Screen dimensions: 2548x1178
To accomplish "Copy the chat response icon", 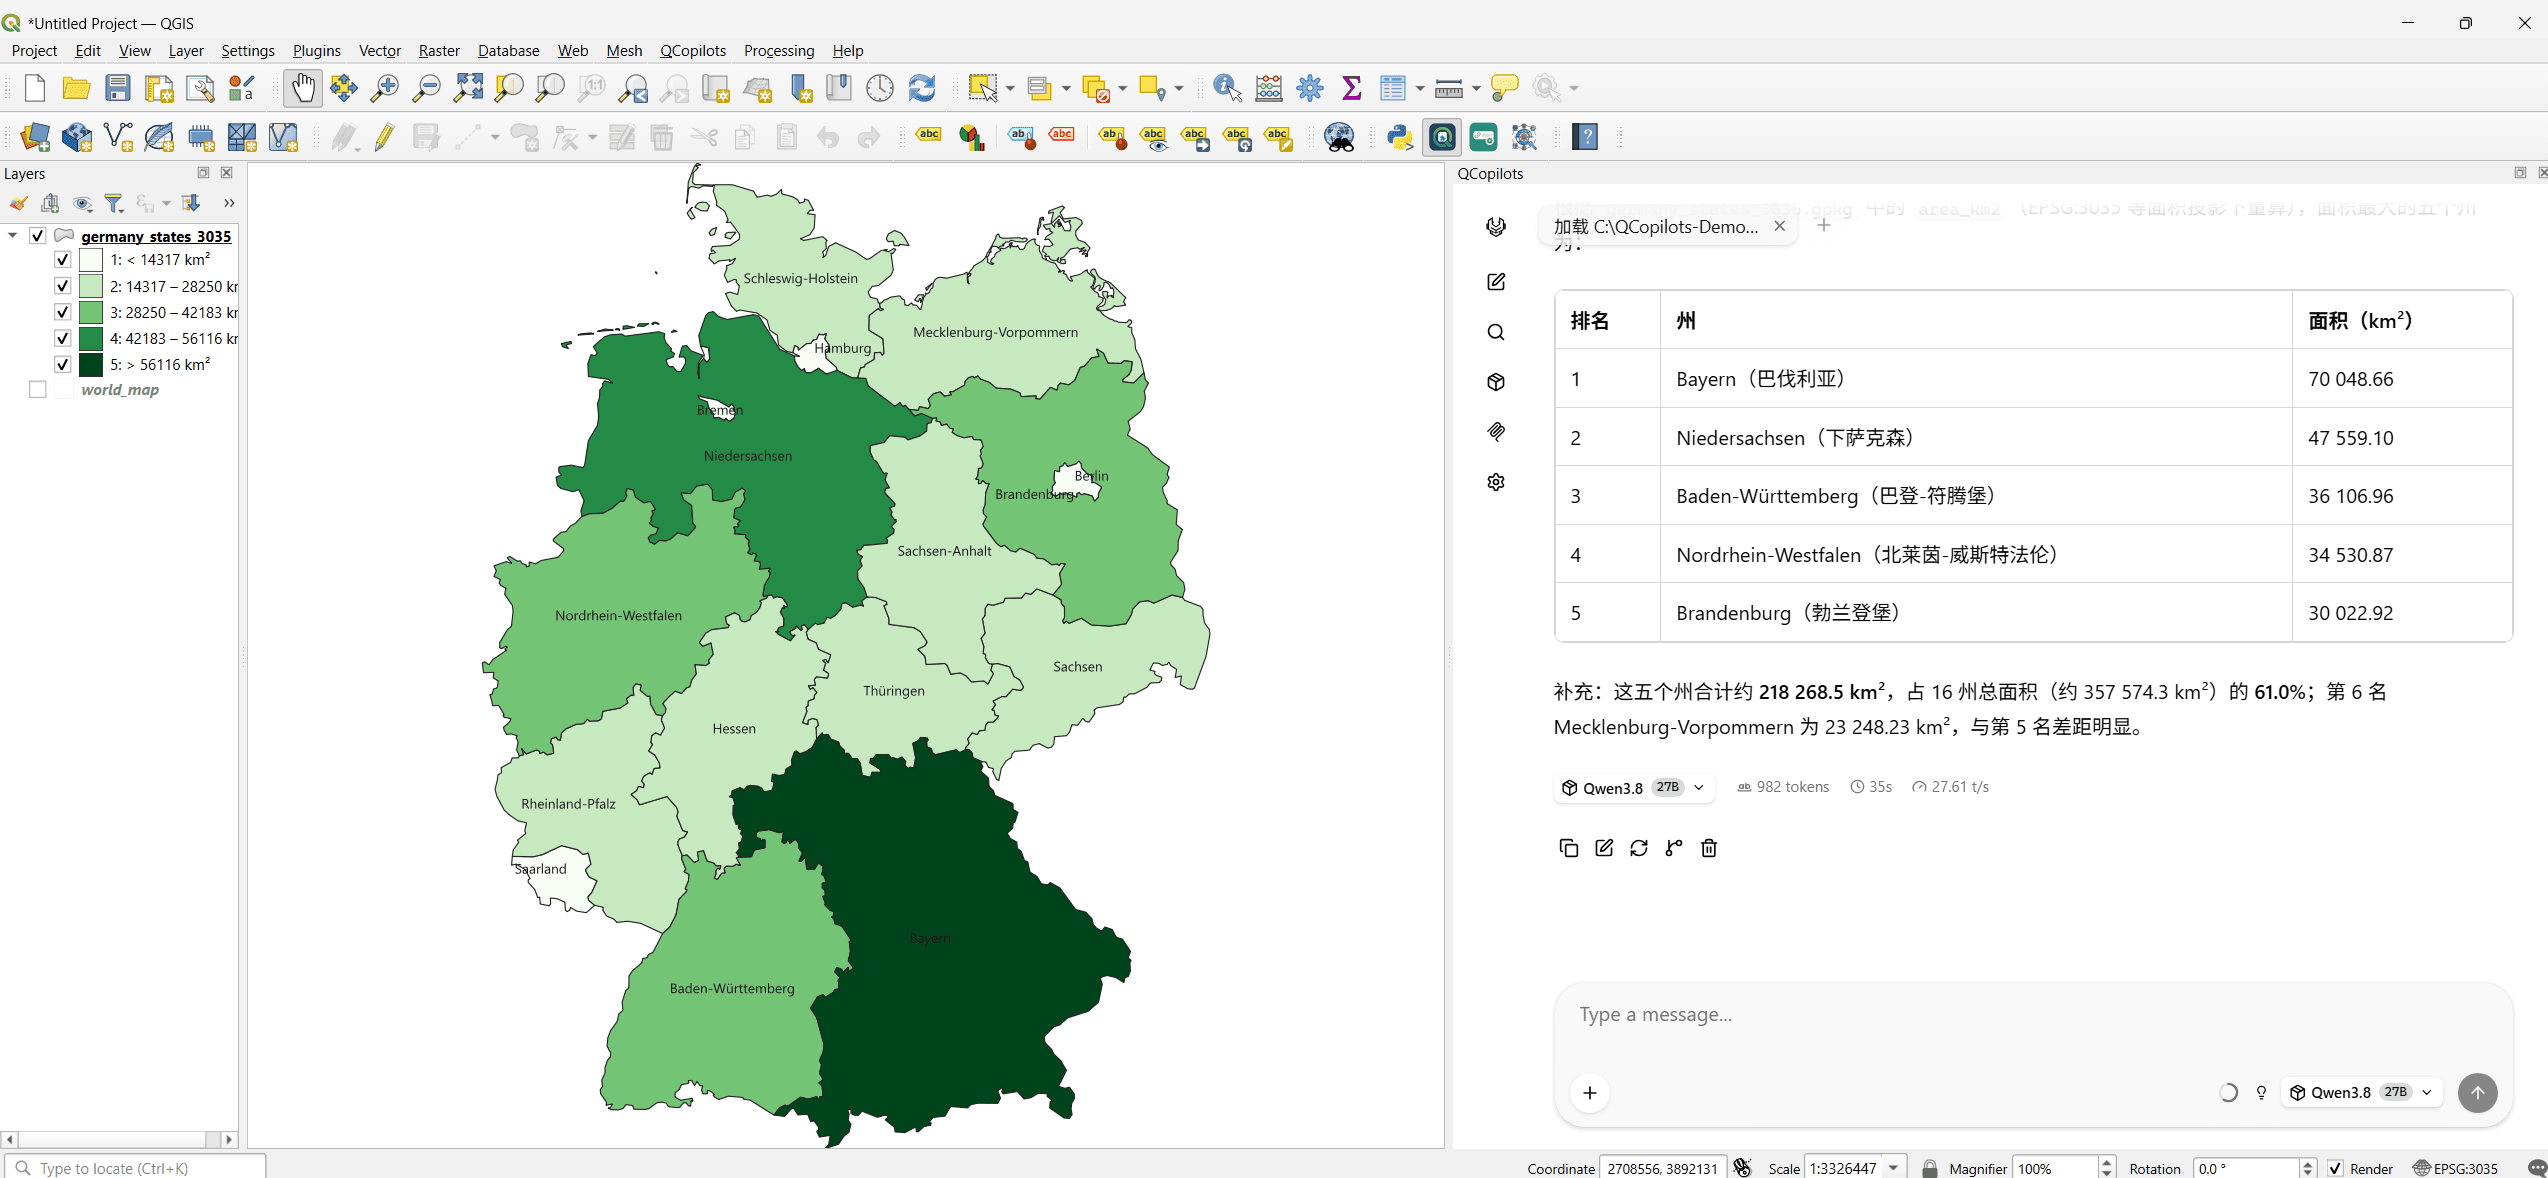I will (1569, 848).
